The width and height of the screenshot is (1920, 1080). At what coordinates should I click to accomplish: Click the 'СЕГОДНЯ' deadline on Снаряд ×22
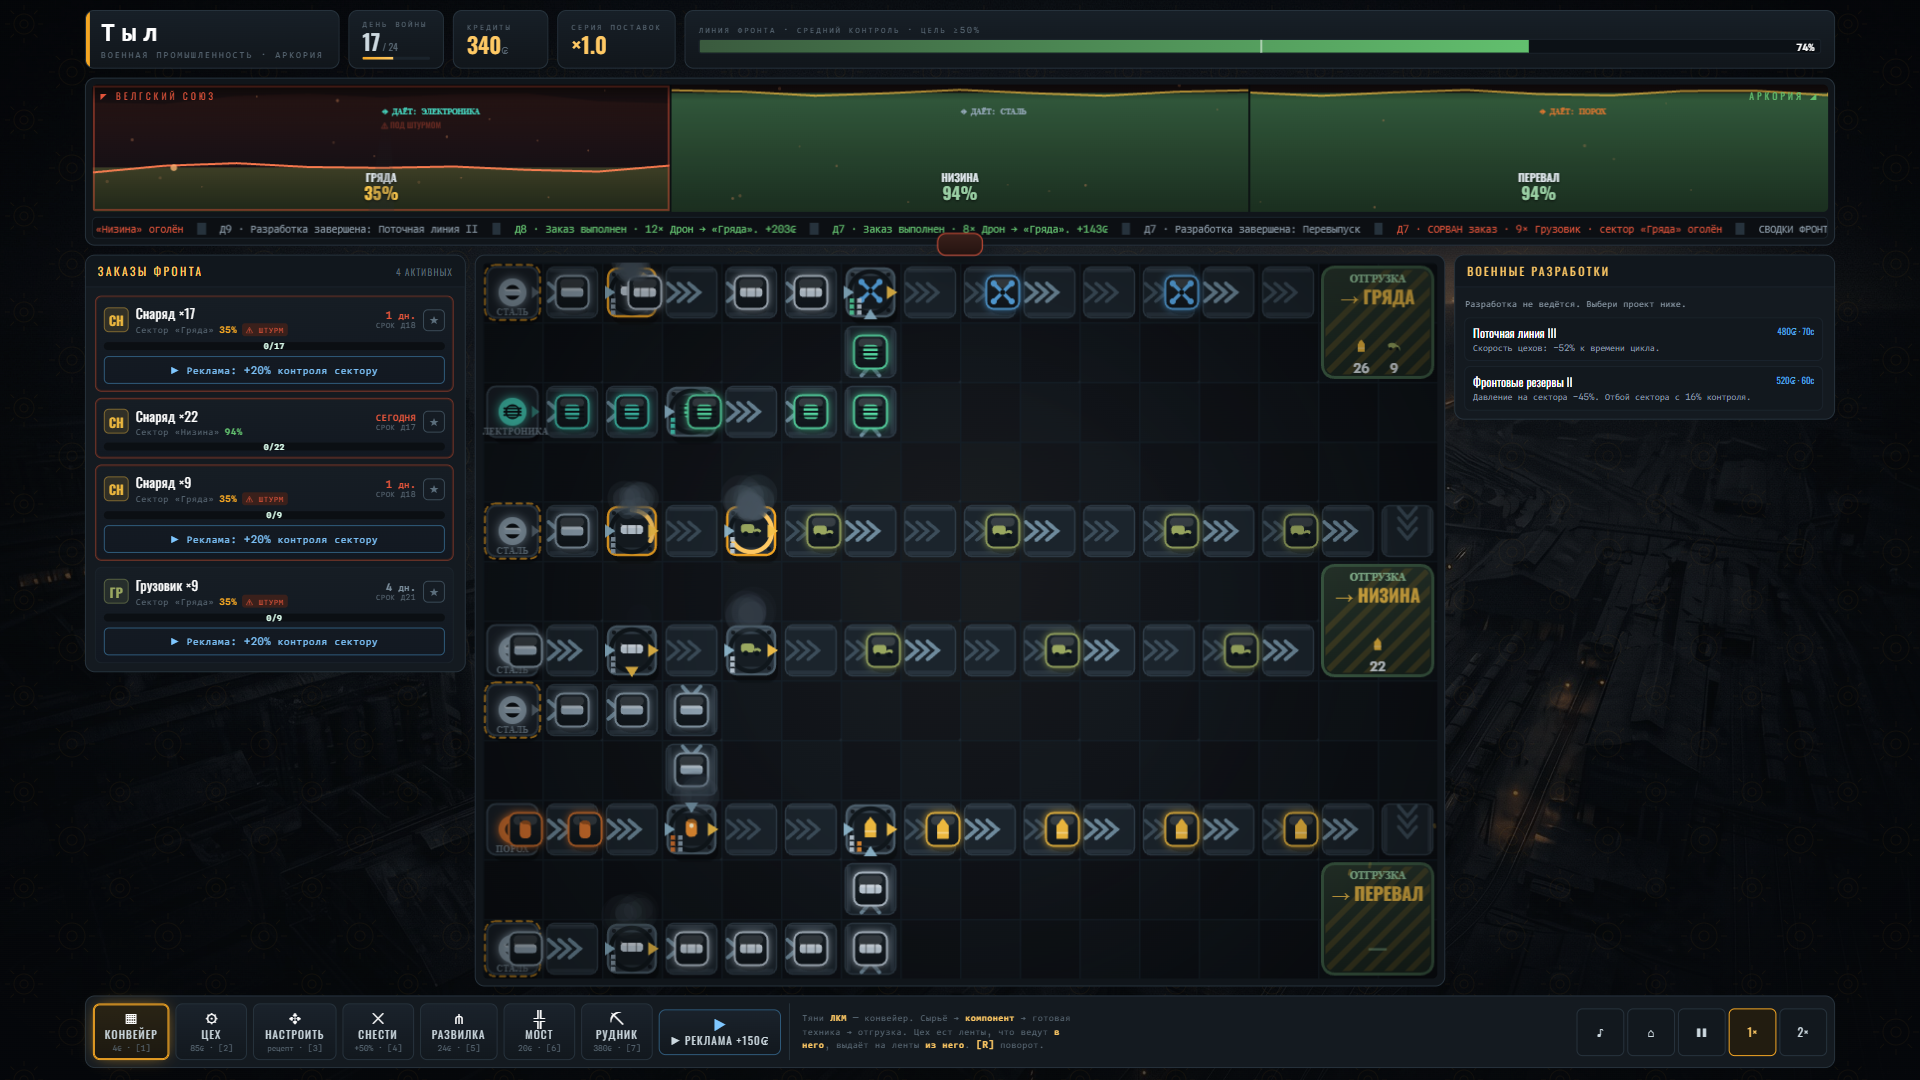coord(395,418)
